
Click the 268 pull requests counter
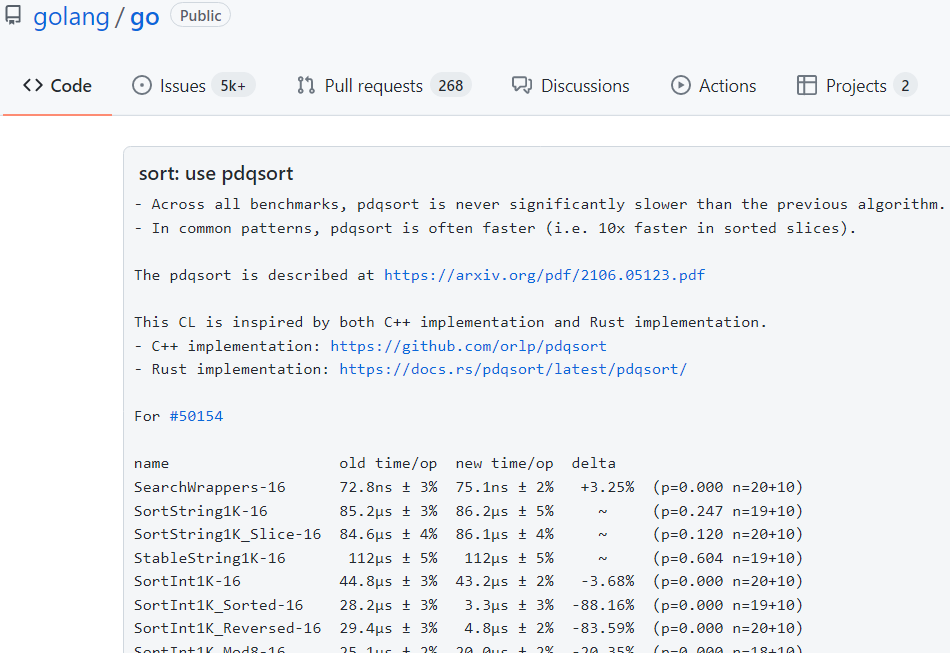point(451,86)
